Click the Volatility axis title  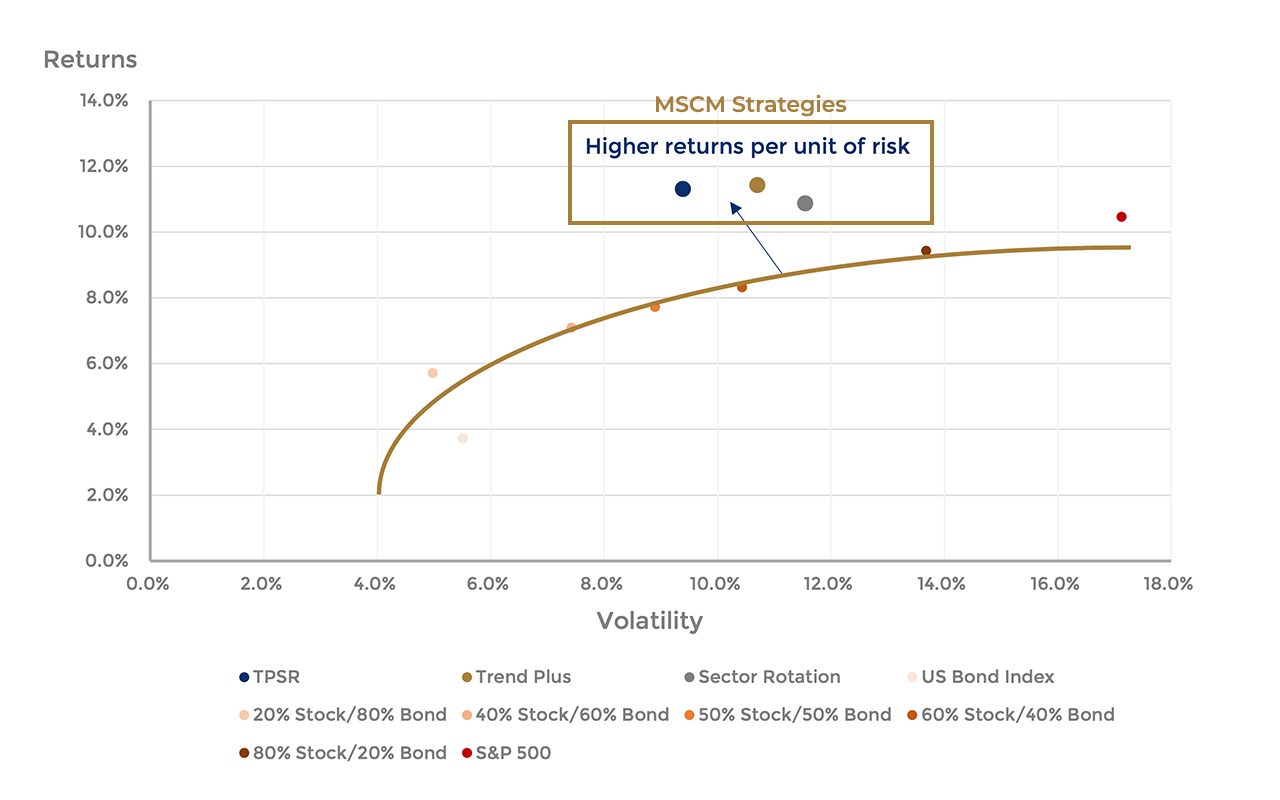(650, 621)
